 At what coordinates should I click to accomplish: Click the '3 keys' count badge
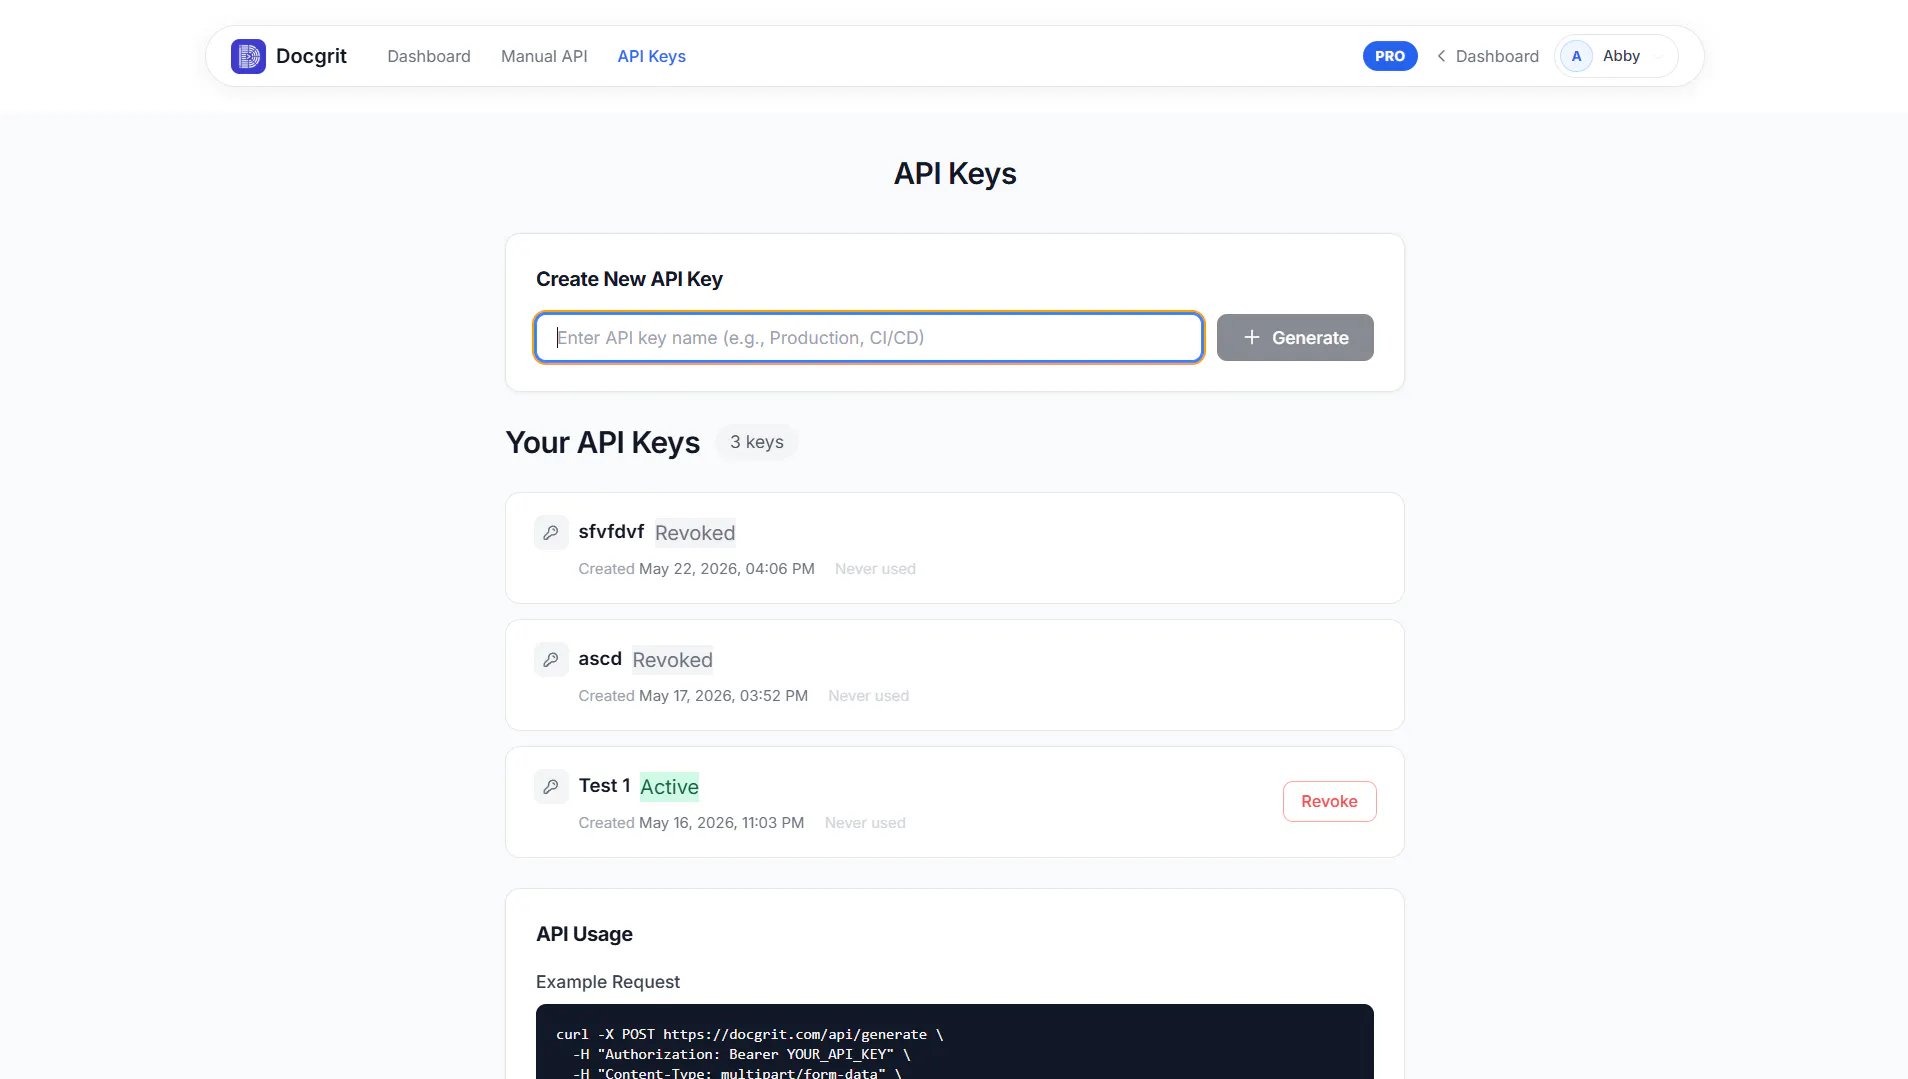tap(757, 442)
